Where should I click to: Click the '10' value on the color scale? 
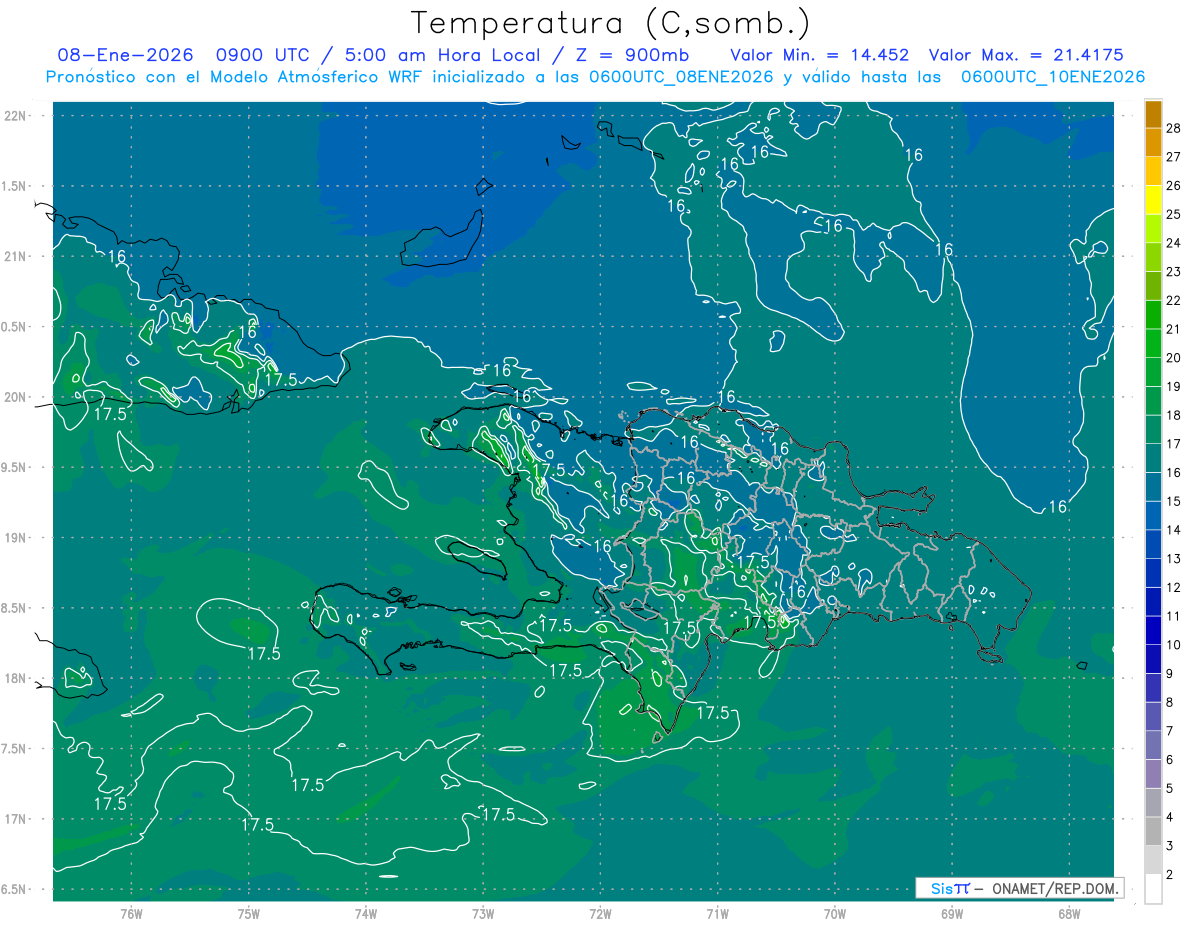(1174, 644)
